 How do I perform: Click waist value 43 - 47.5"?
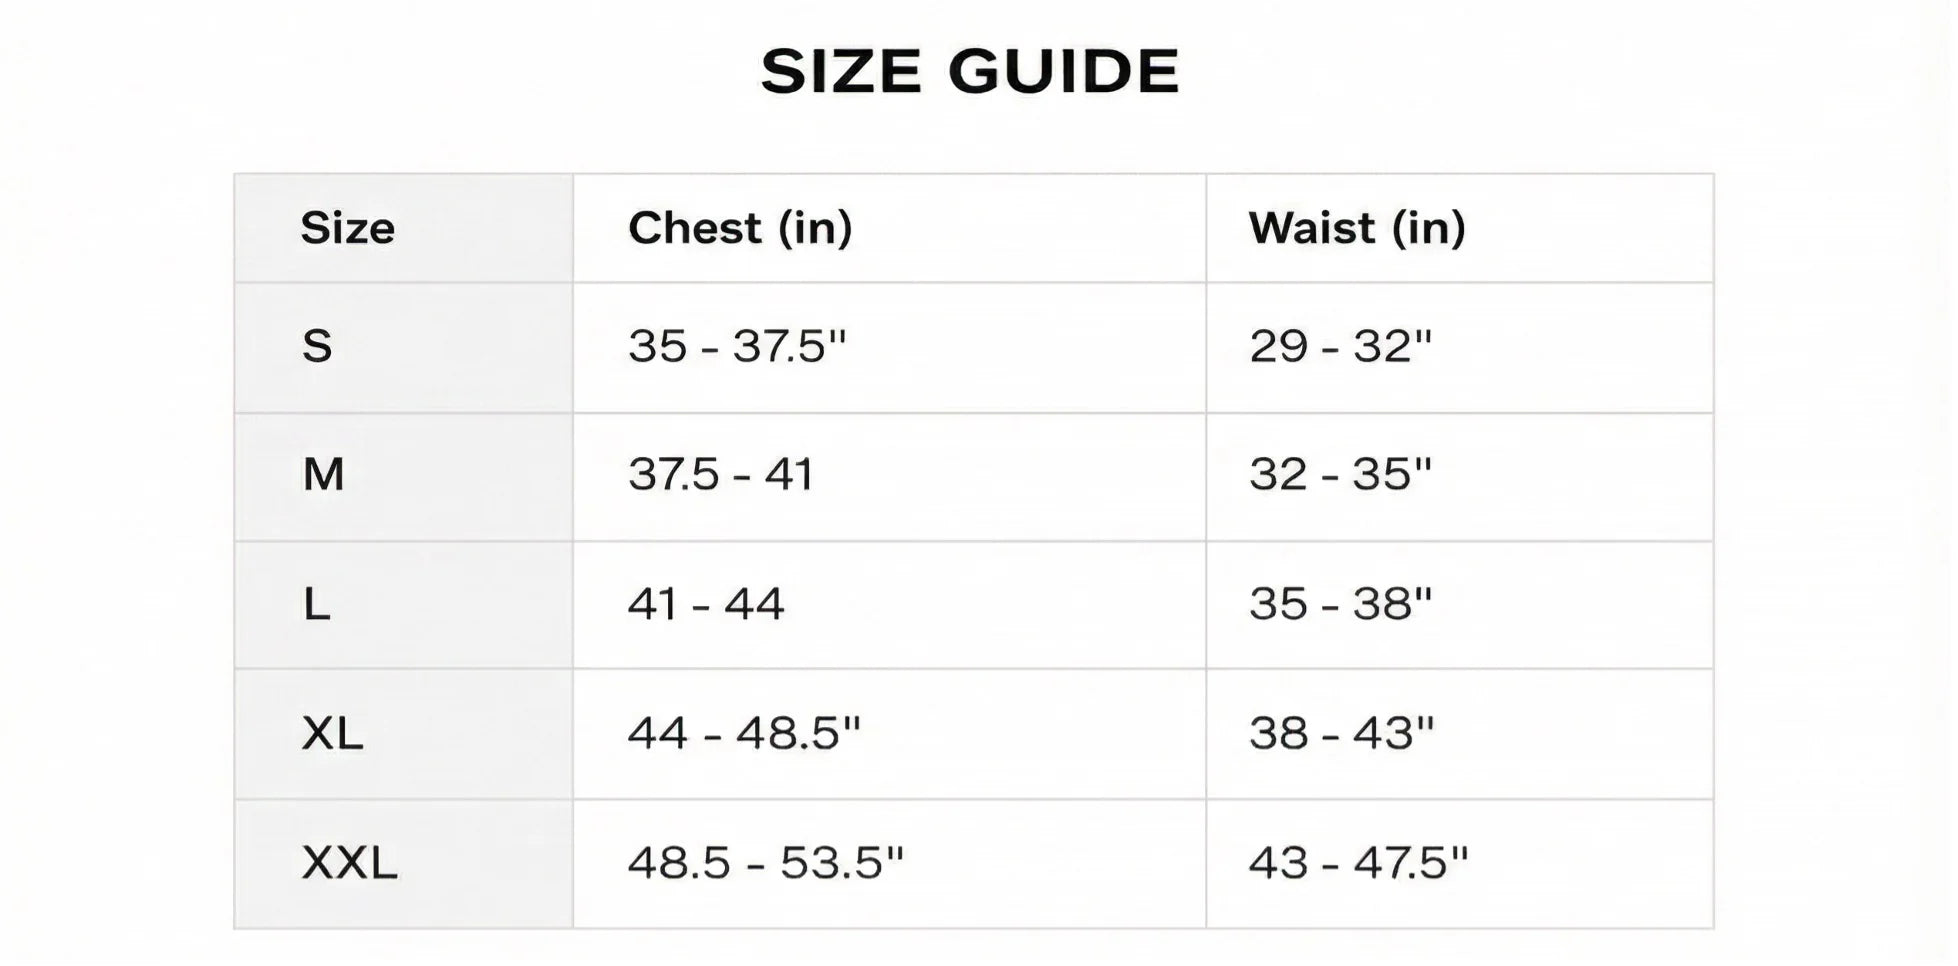1358,863
